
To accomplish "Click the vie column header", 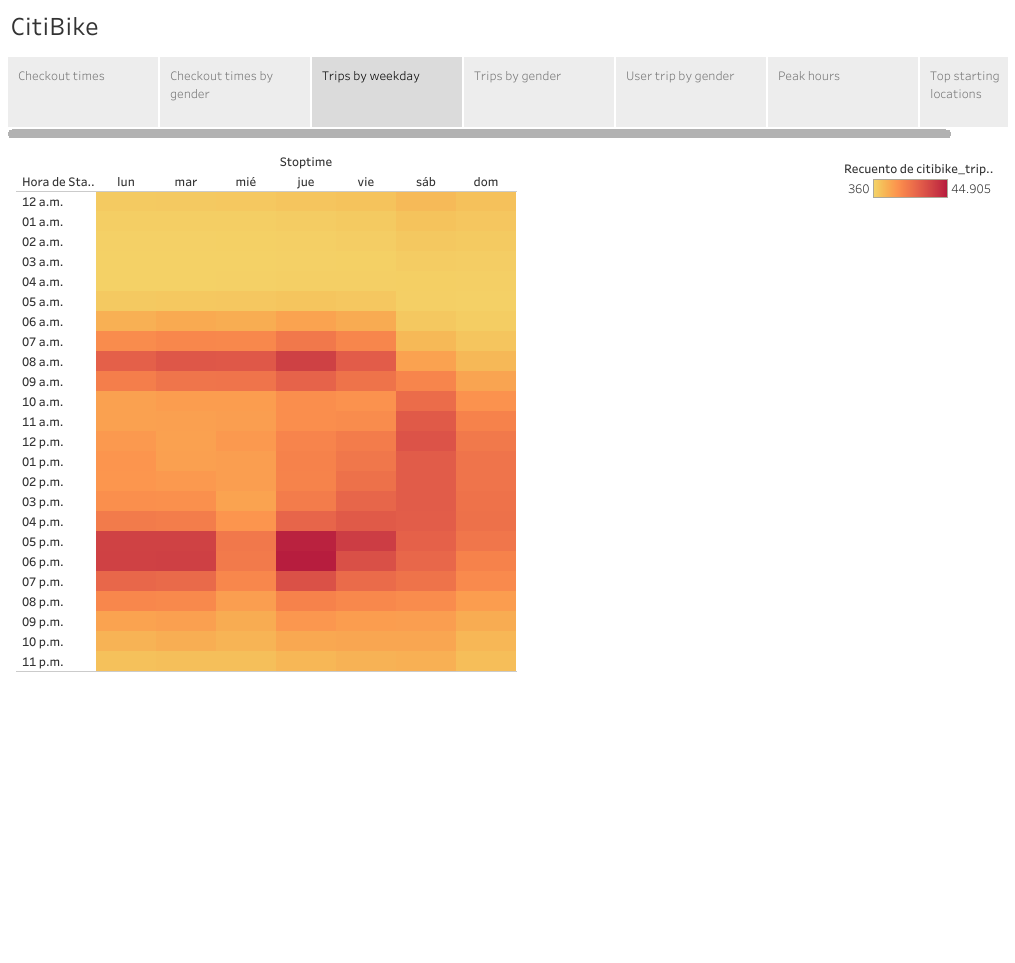I will [x=365, y=181].
